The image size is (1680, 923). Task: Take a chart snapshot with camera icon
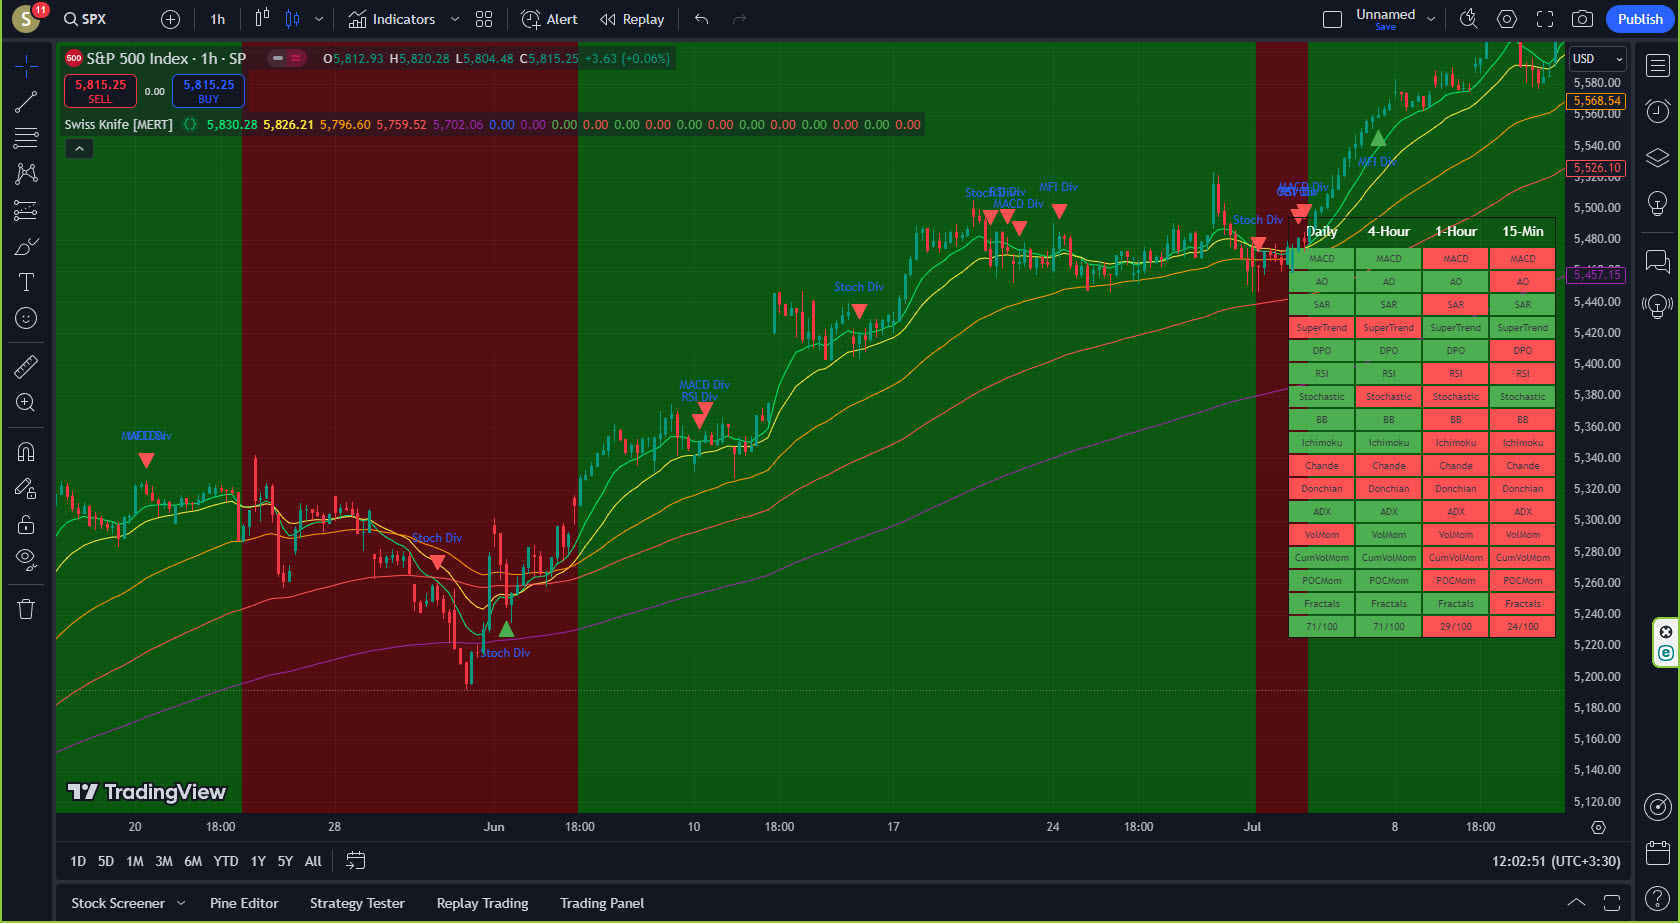click(x=1582, y=19)
